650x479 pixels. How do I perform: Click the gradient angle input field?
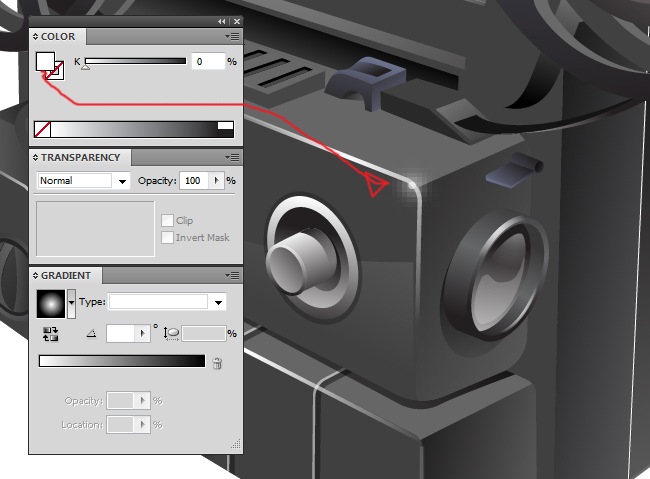121,333
